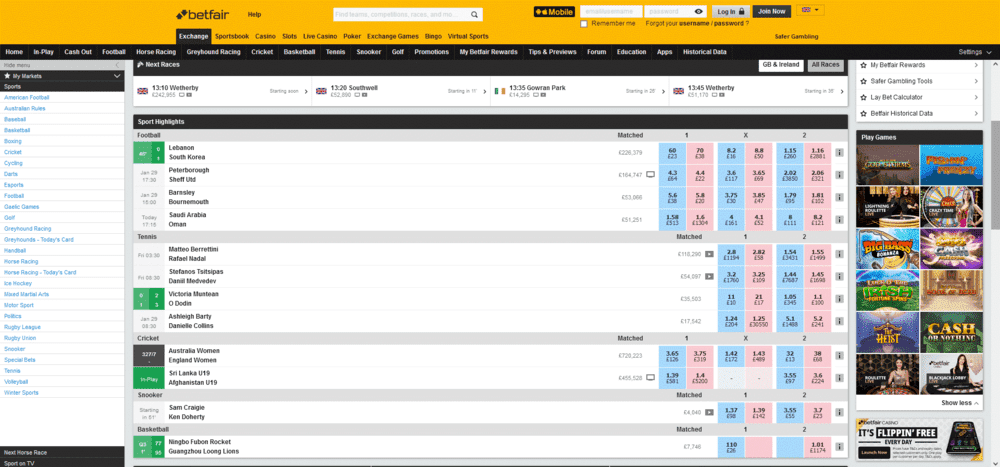Lay Lebanon at 70 pink cell

point(700,152)
